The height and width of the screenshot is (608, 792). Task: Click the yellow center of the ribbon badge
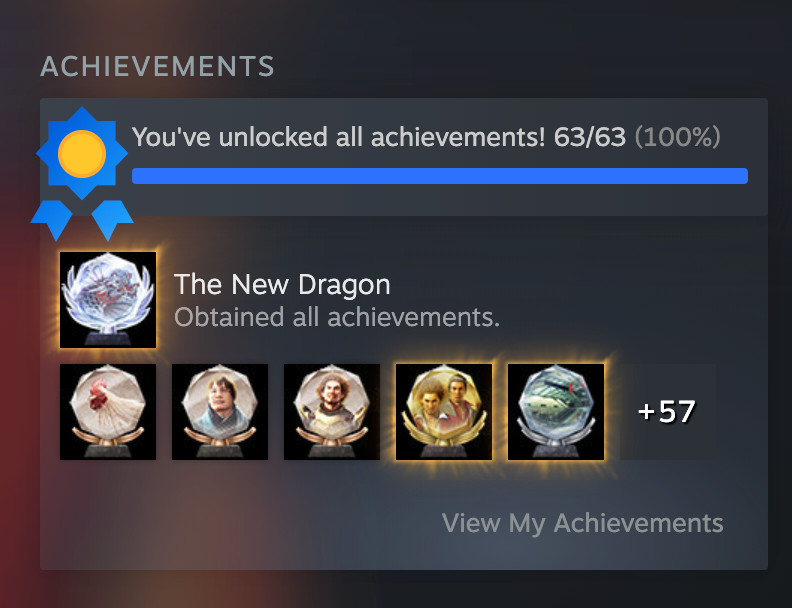(x=82, y=154)
